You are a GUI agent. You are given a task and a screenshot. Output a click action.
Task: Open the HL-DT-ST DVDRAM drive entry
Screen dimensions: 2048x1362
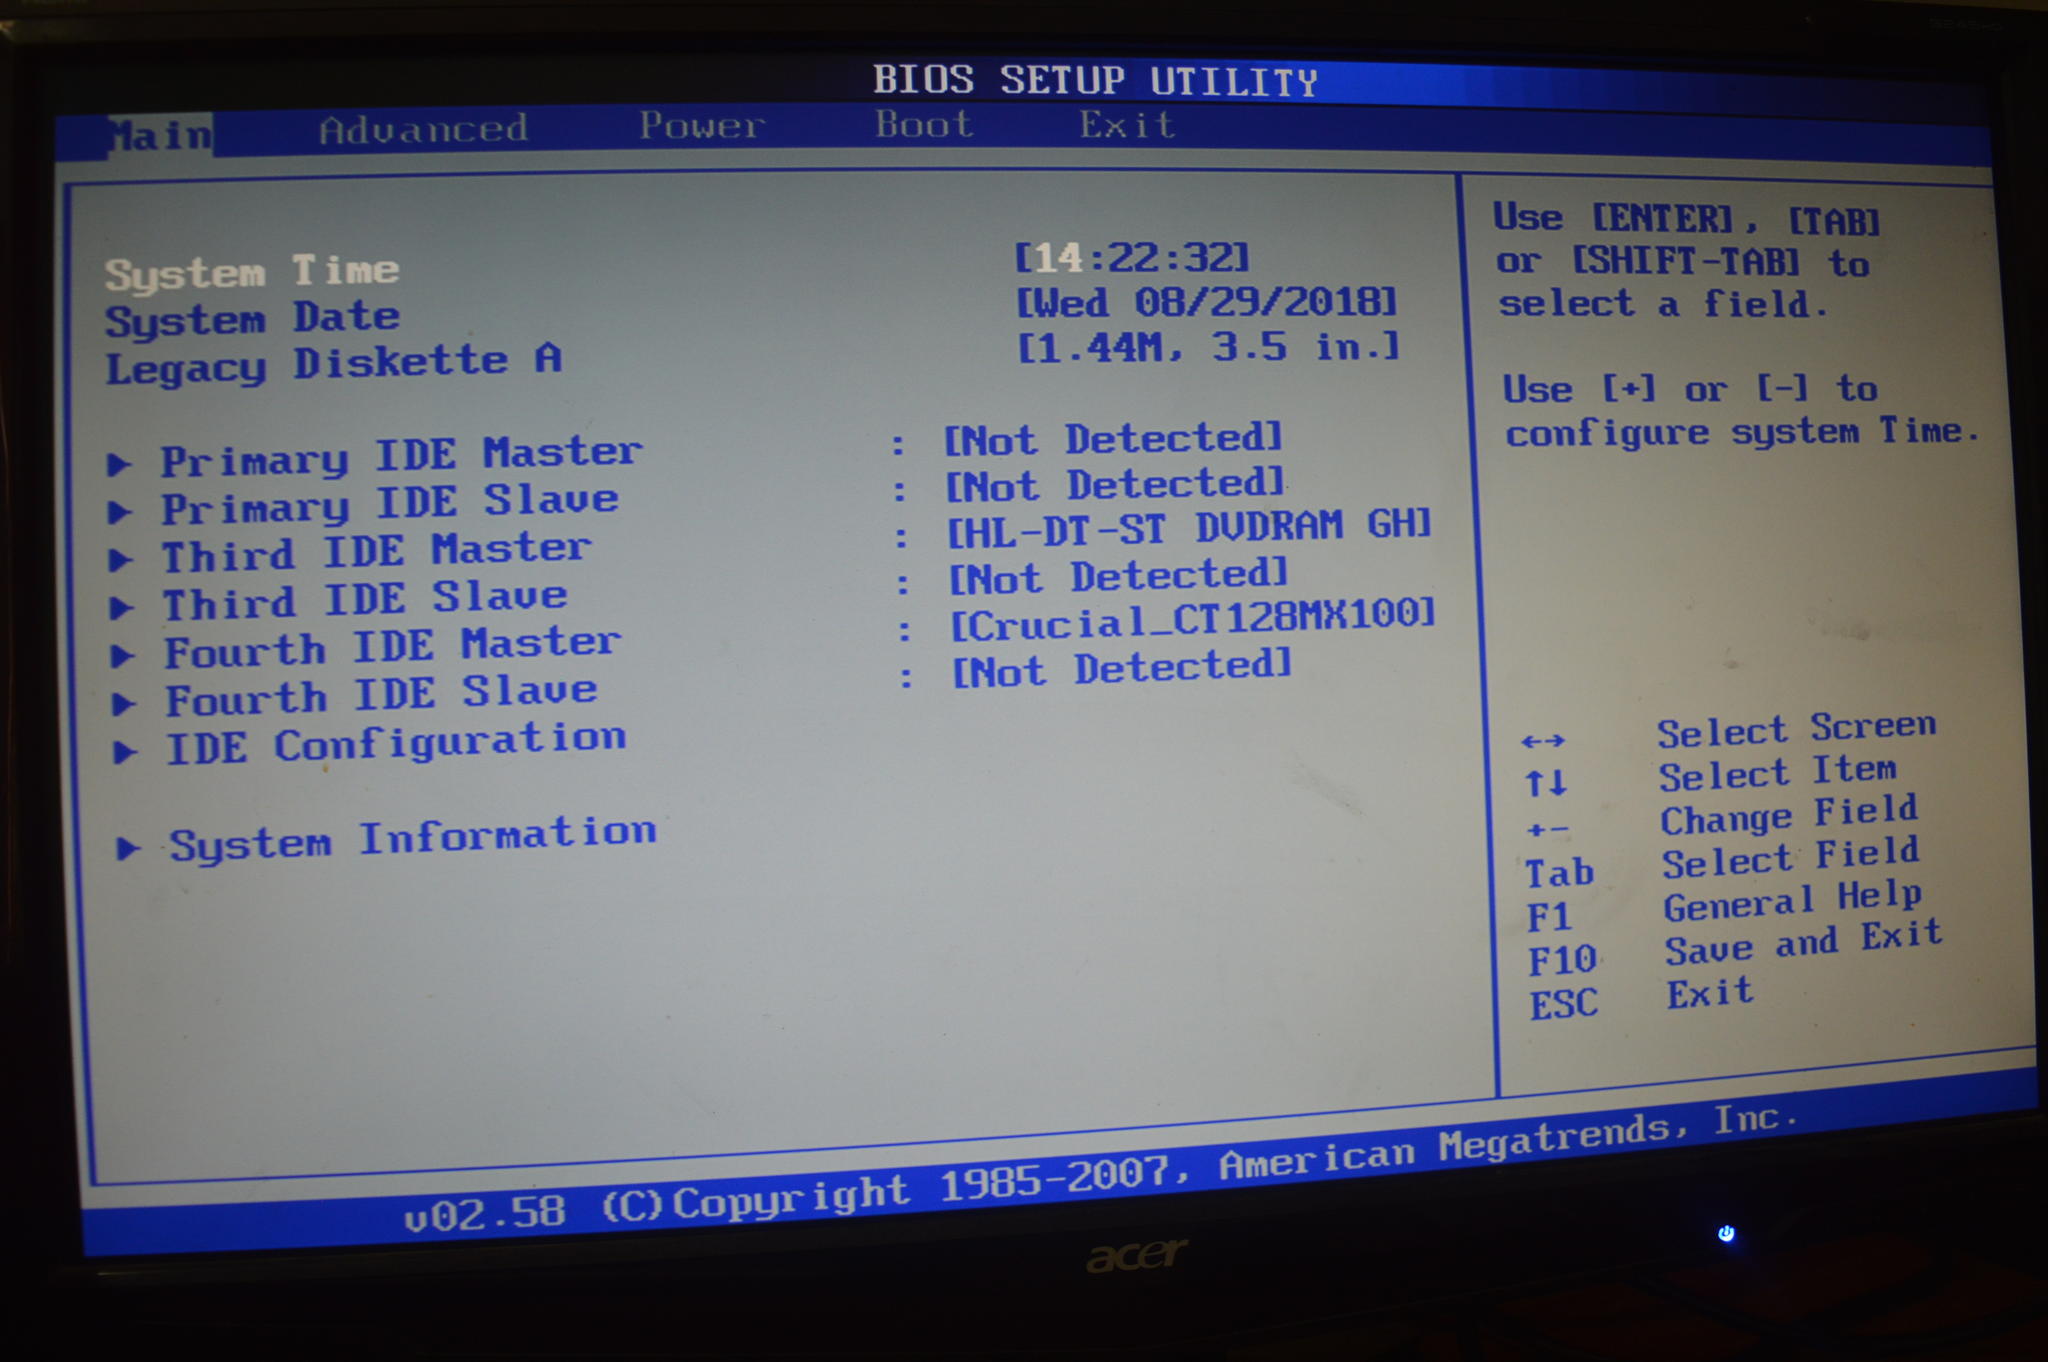(1189, 528)
